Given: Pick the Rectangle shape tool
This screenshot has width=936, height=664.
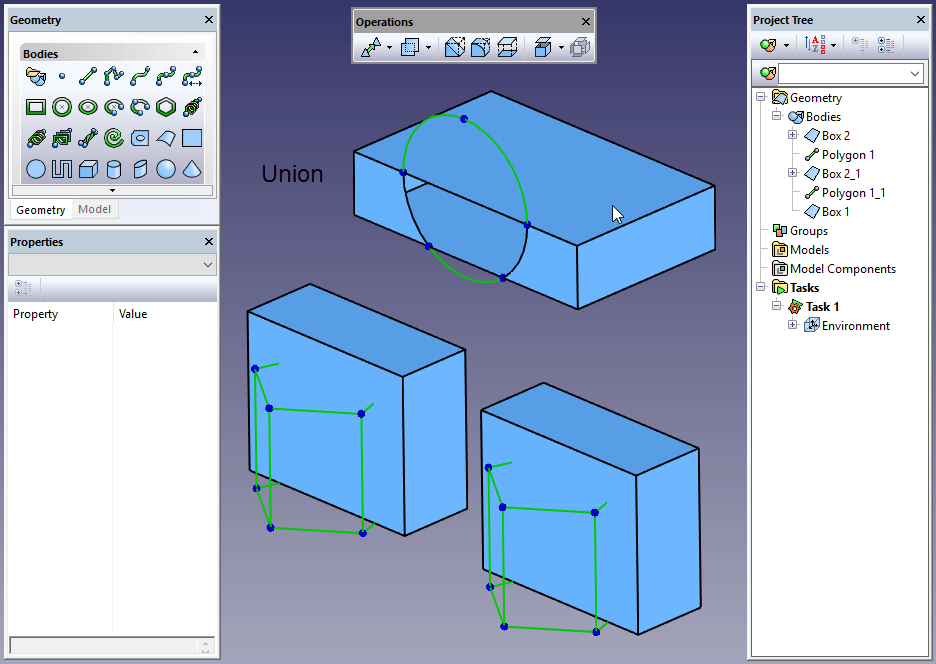Looking at the screenshot, I should pyautogui.click(x=36, y=107).
